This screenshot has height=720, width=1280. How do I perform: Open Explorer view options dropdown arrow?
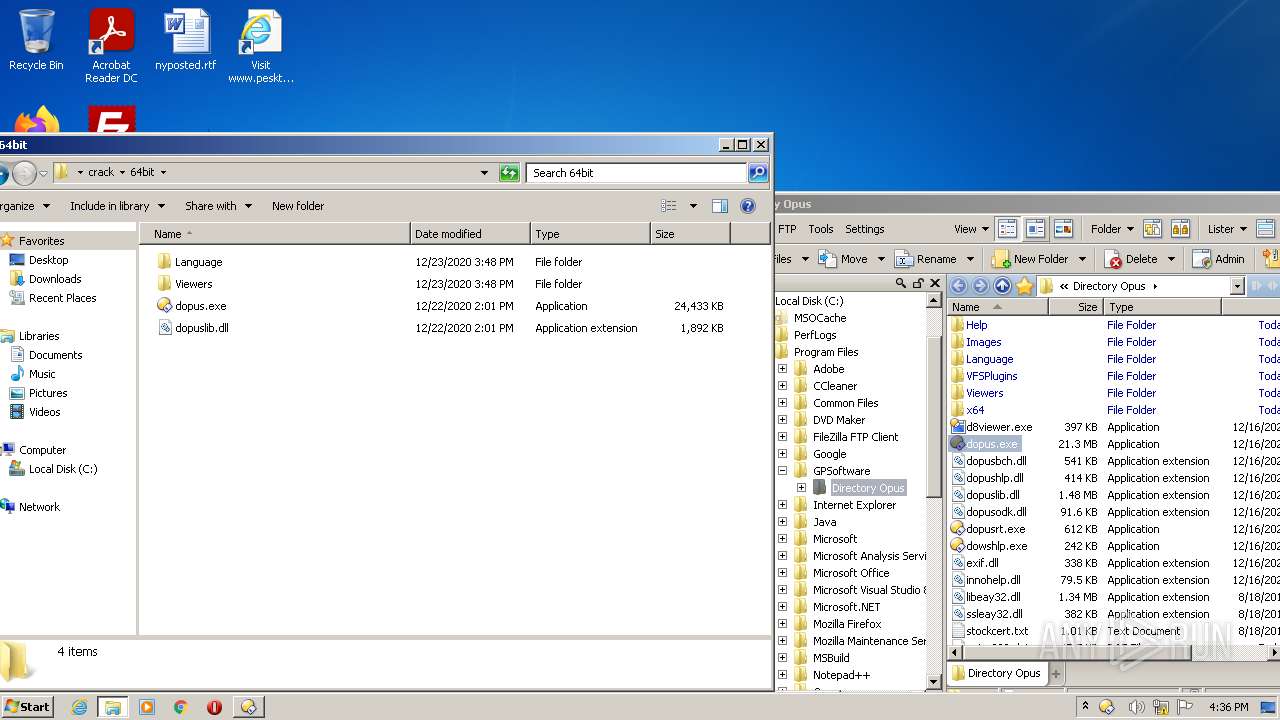(x=693, y=206)
